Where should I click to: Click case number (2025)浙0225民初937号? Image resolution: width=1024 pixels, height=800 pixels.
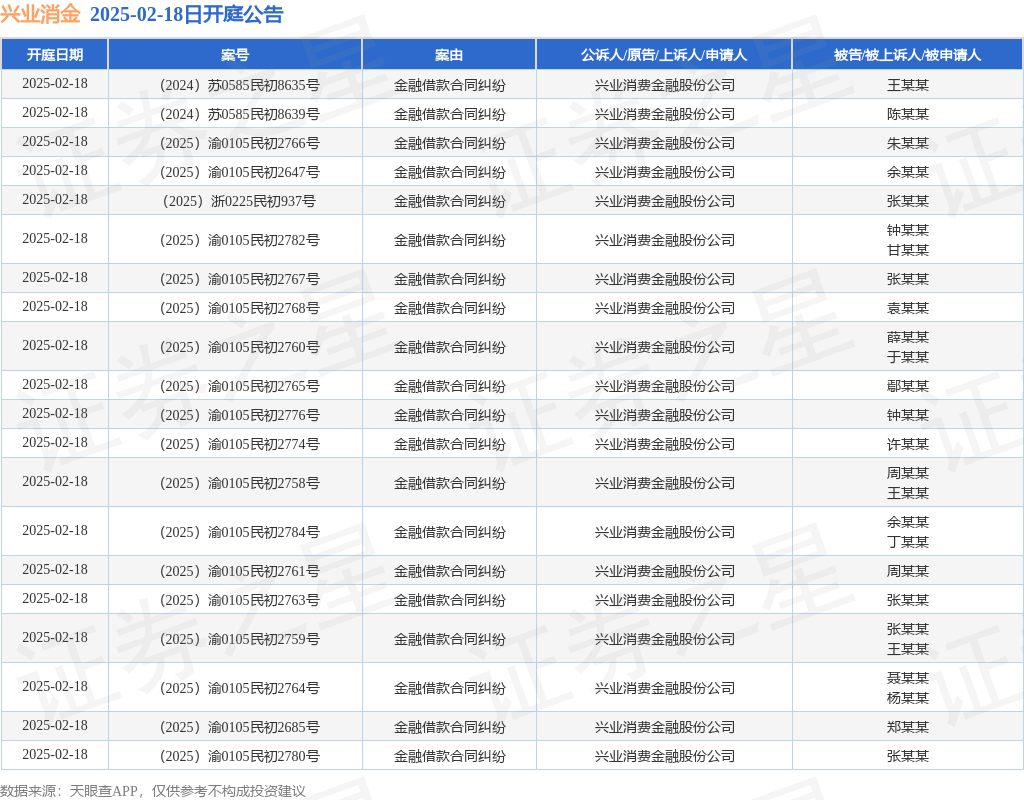[240, 201]
